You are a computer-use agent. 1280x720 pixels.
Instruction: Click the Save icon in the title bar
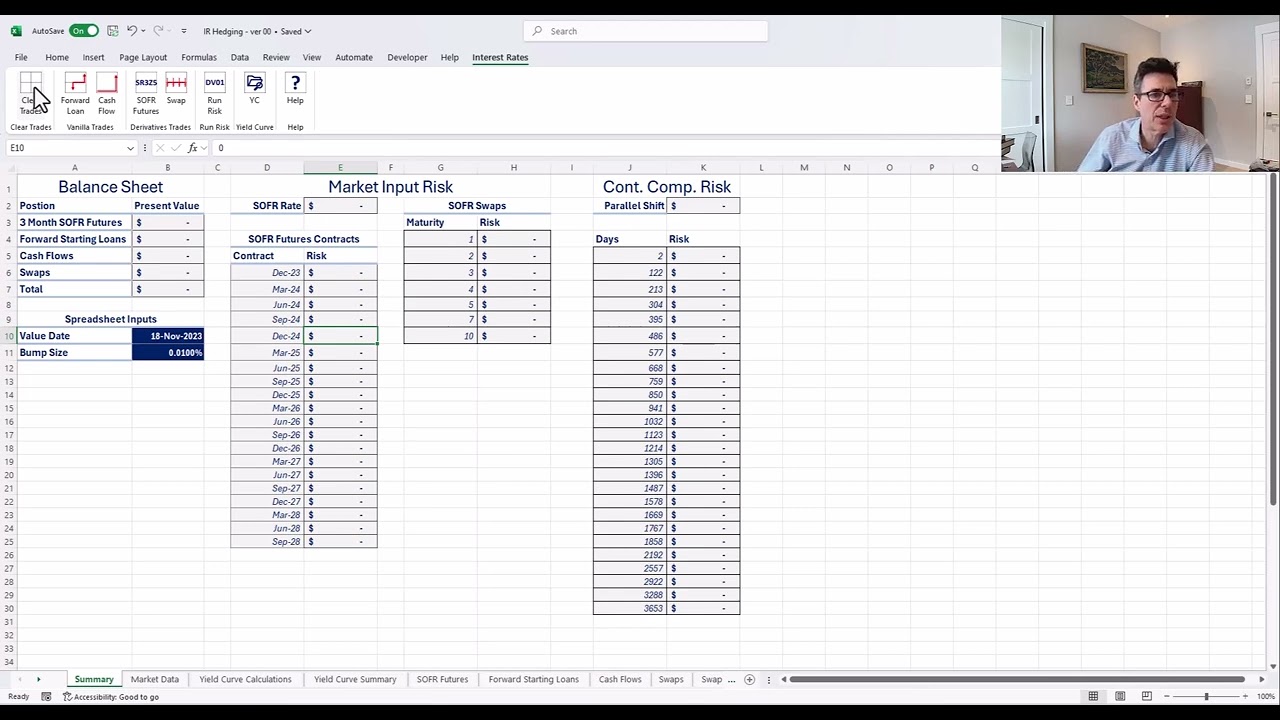pos(112,31)
